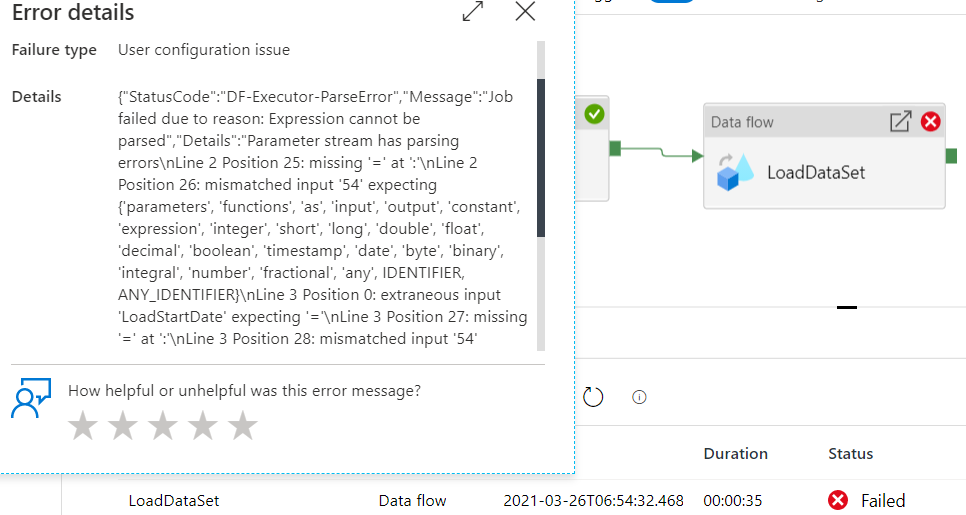The width and height of the screenshot is (966, 515).
Task: Expand the Error details panel to full size
Action: click(x=473, y=11)
